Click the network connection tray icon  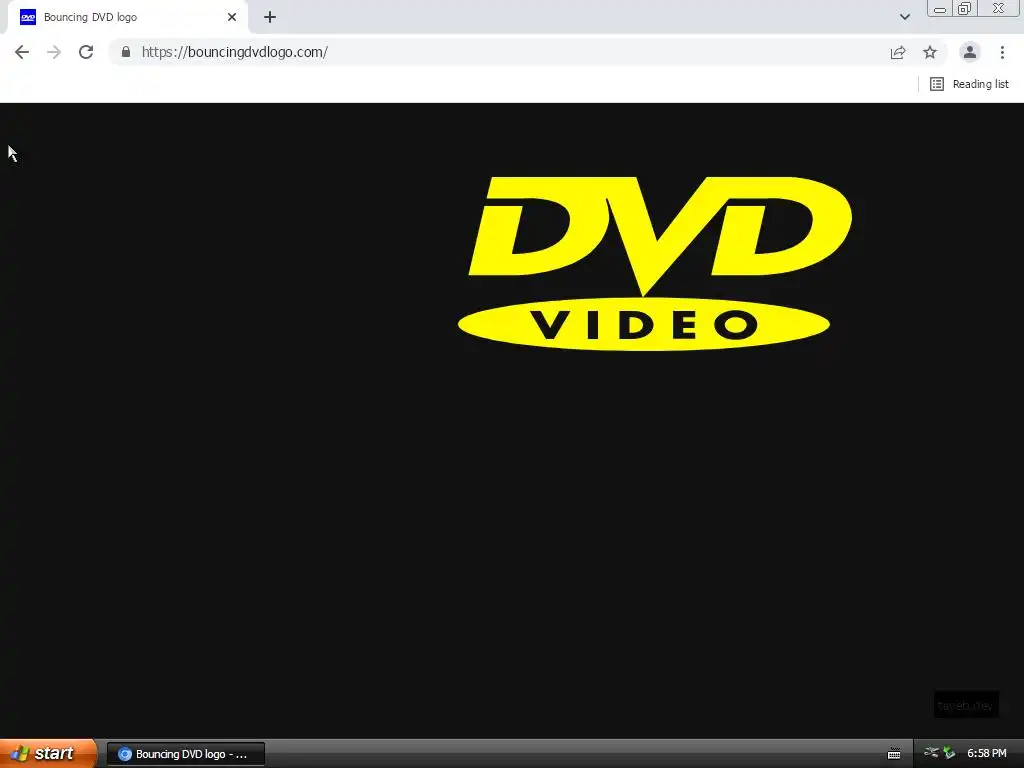[x=931, y=753]
